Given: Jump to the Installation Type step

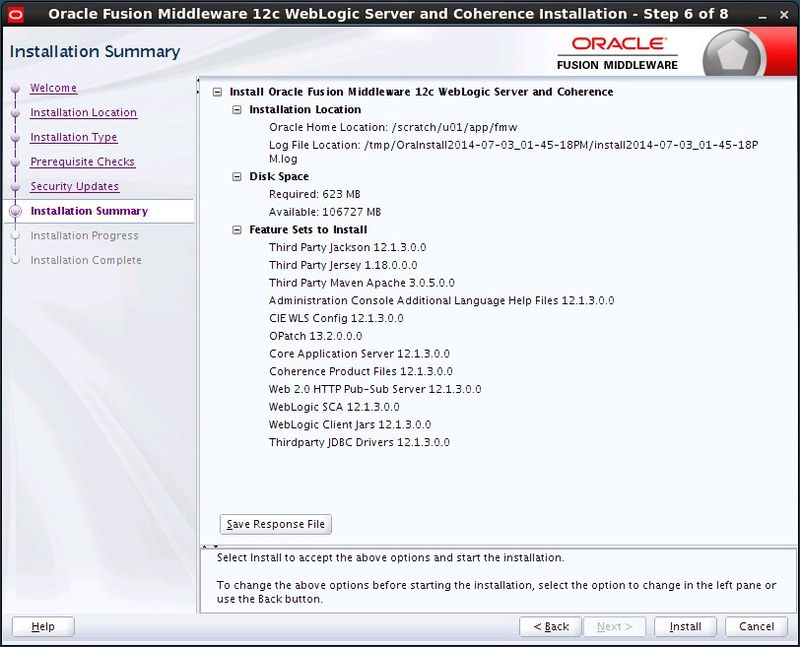Looking at the screenshot, I should click(x=73, y=137).
